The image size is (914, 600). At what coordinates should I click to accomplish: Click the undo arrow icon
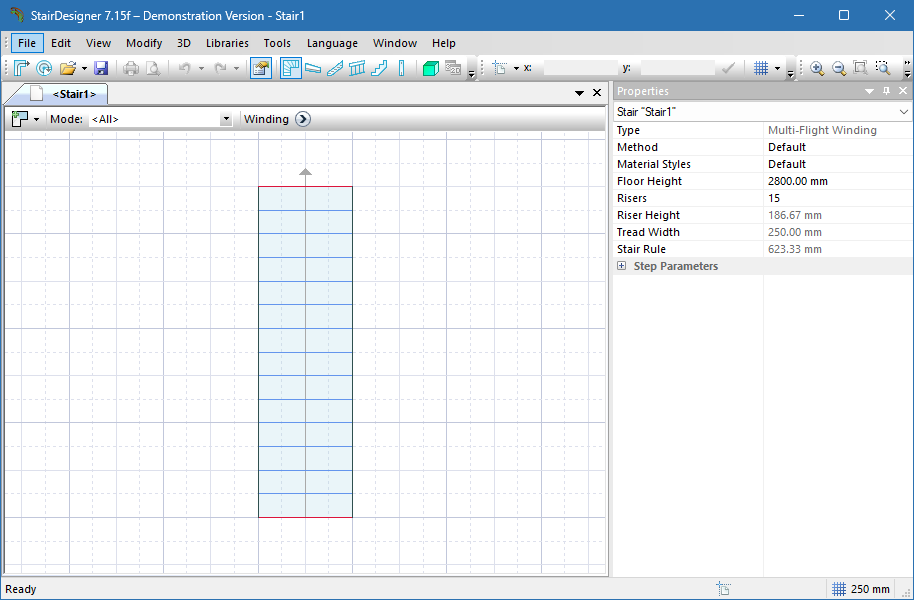(x=185, y=68)
